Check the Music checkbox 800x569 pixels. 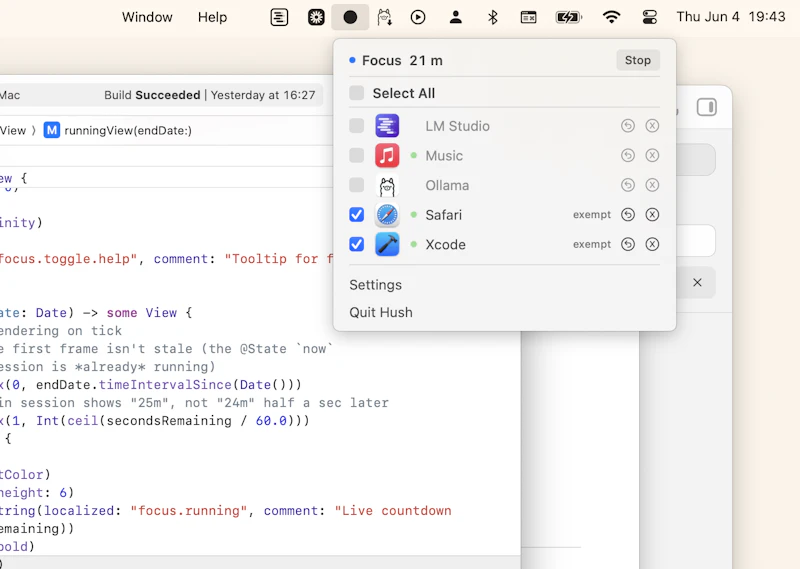357,155
